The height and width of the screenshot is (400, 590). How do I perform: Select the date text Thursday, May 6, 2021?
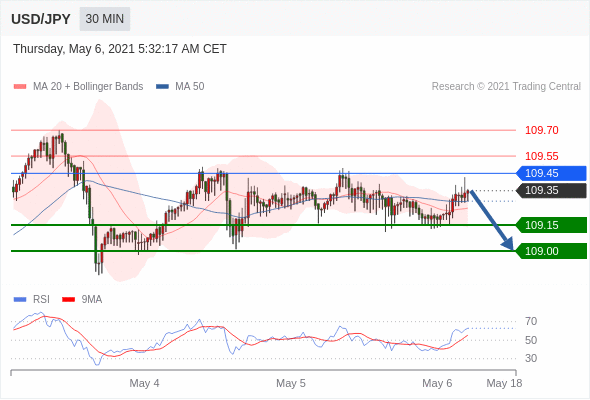point(74,49)
